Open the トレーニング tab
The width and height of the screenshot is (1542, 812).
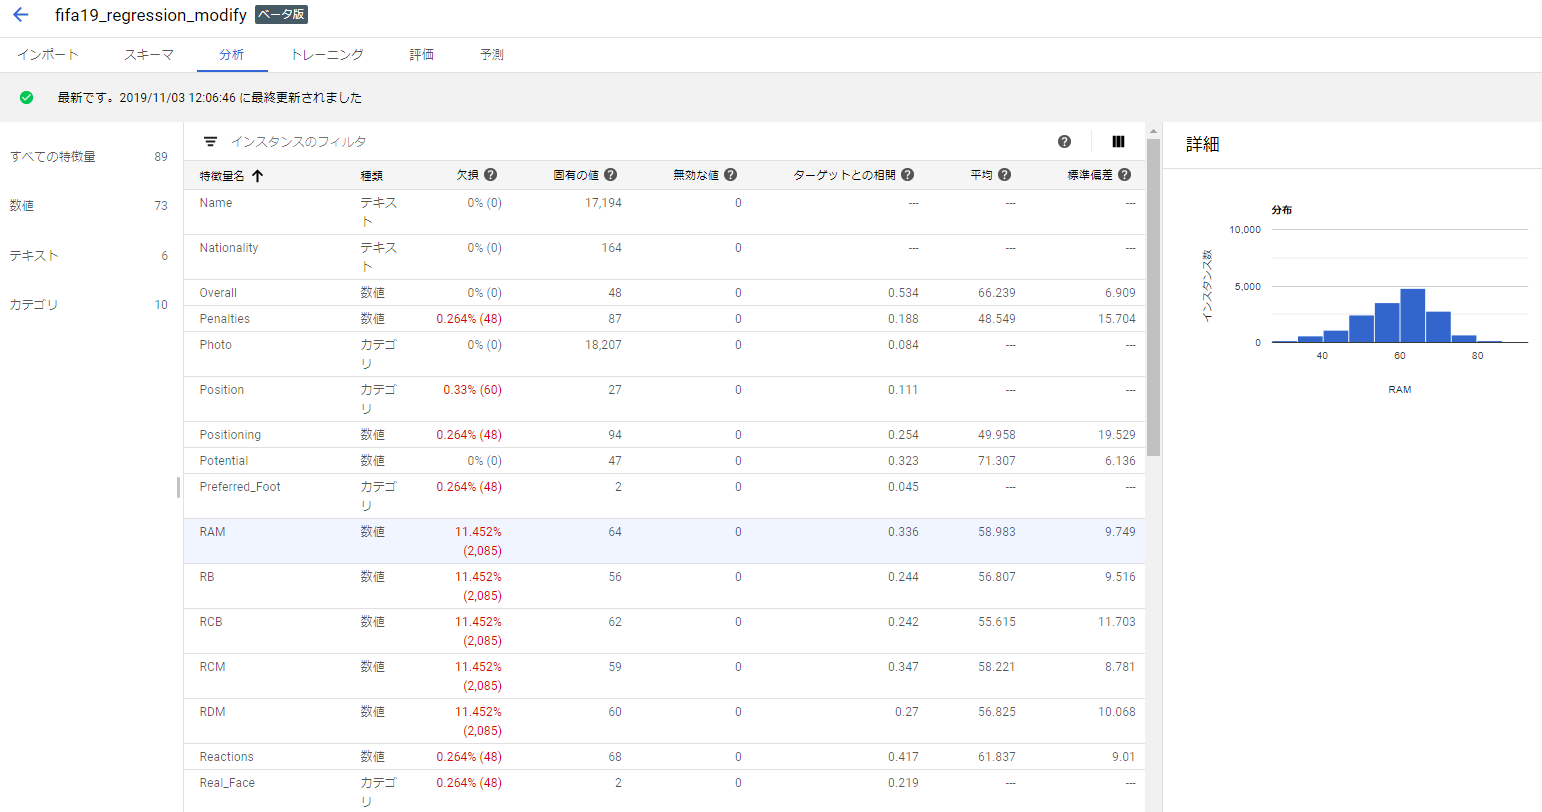pyautogui.click(x=327, y=55)
